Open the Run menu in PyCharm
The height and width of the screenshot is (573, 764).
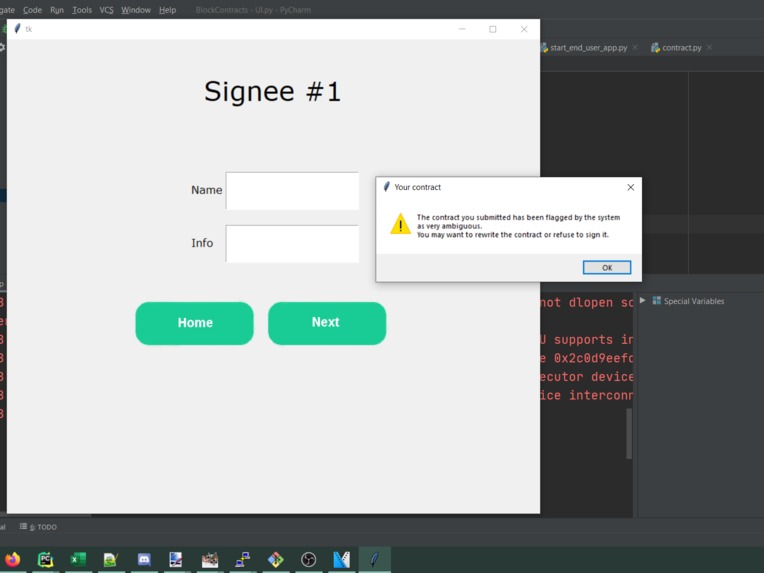[x=57, y=10]
